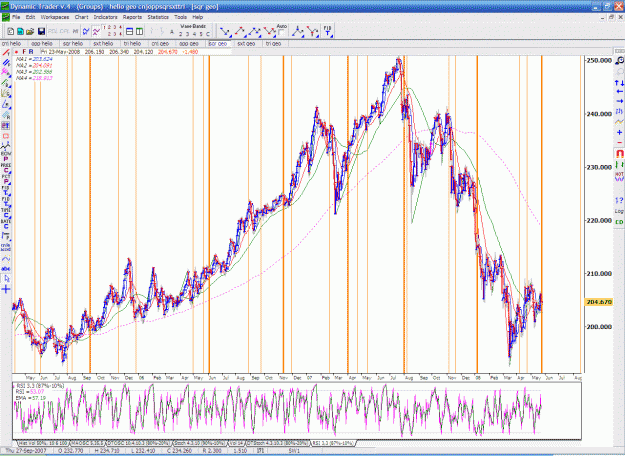Screen dimensions: 625x456
Task: Switch to Hist Vol indicator tab
Action: click(43, 443)
